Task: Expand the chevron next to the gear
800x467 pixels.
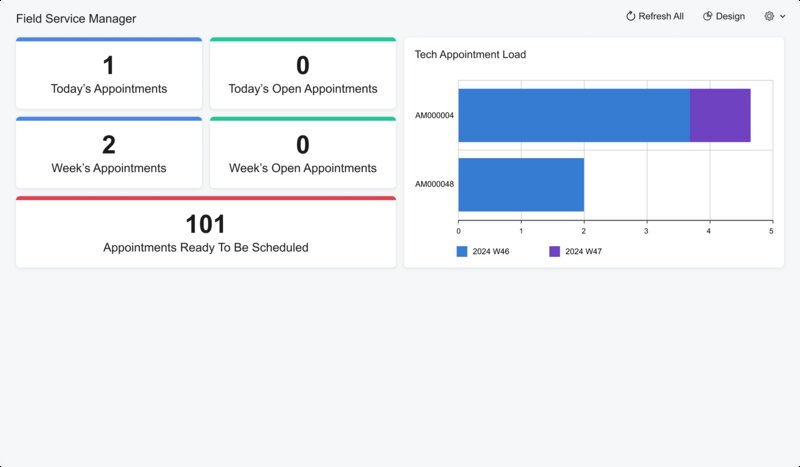Action: tap(782, 17)
